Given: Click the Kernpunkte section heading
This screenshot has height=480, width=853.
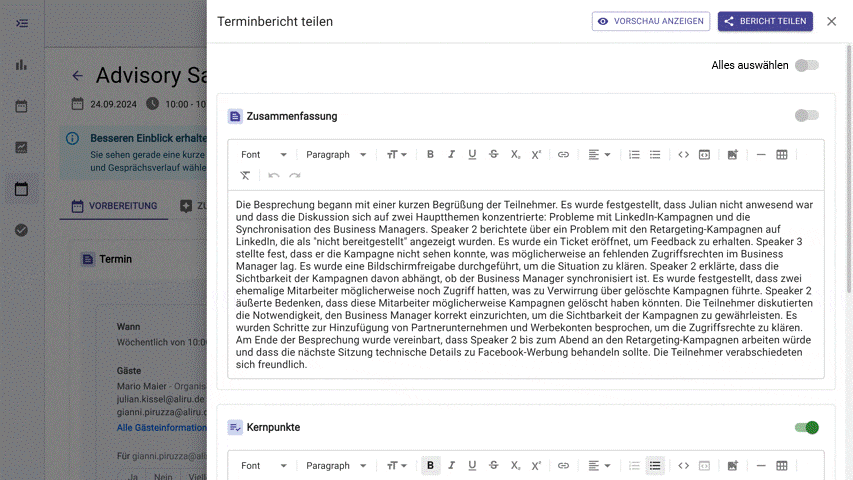Looking at the screenshot, I should click(x=273, y=427).
